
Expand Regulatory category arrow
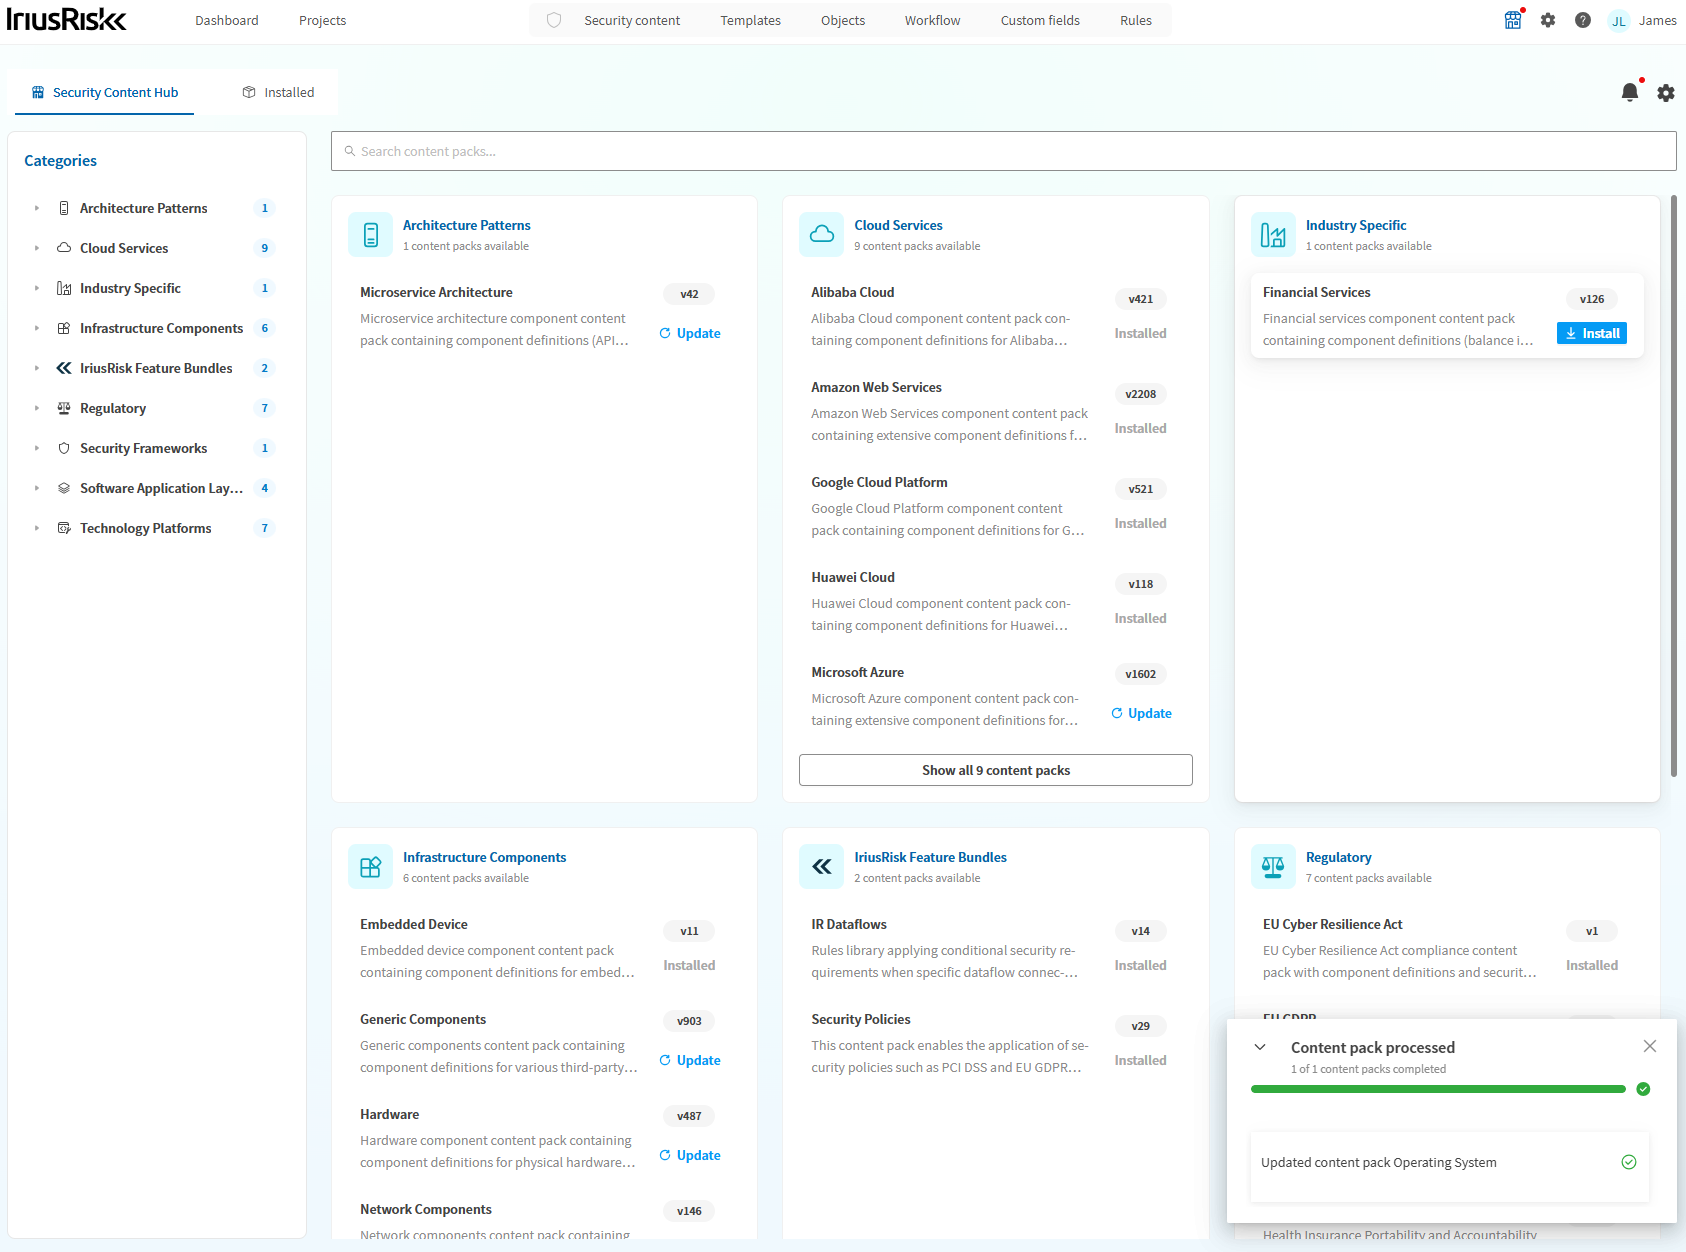37,408
